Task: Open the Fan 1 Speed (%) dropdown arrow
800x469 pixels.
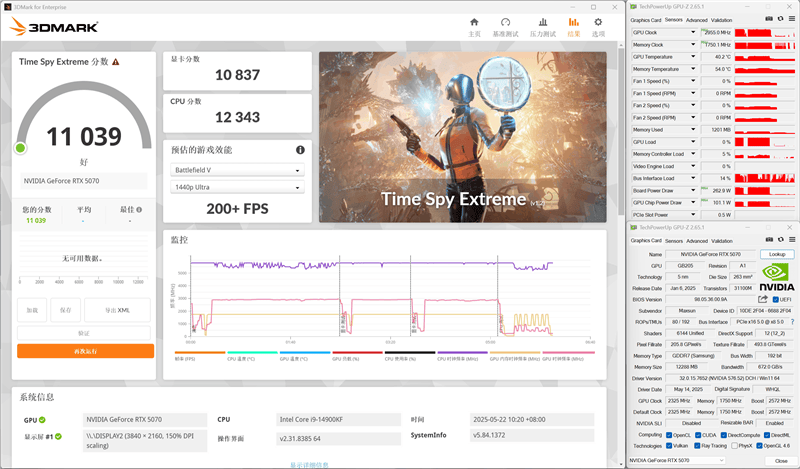Action: coord(693,81)
